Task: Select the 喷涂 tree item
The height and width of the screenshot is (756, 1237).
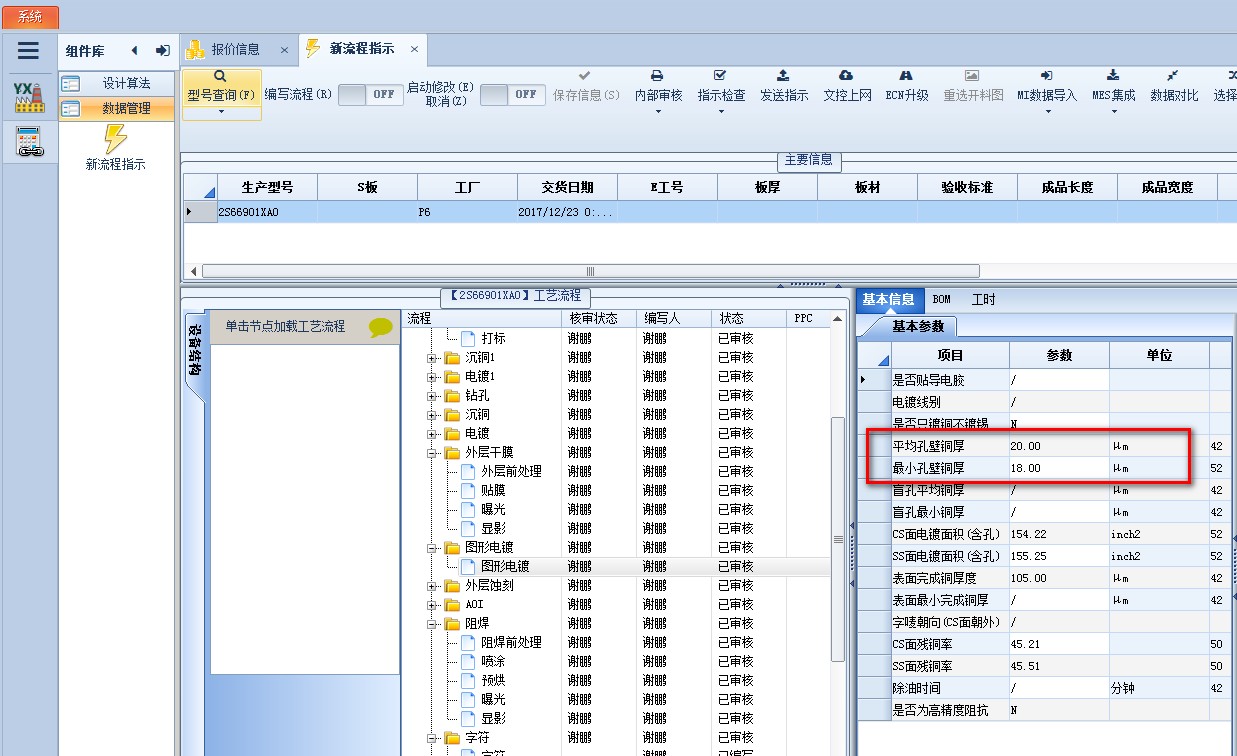Action: coord(493,662)
